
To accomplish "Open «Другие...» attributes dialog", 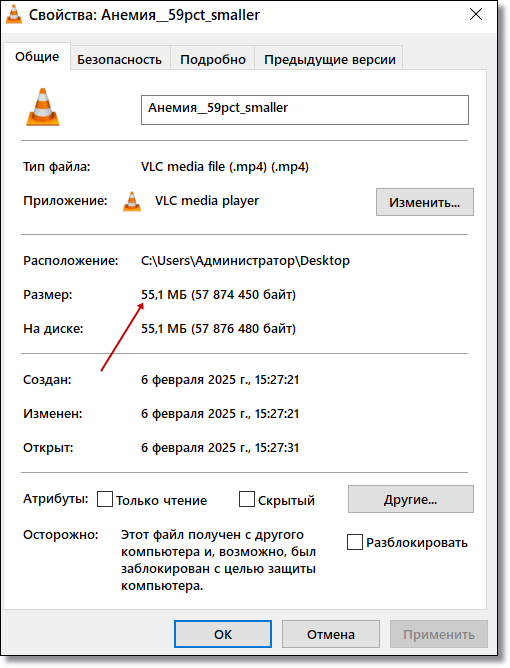I will coord(411,499).
